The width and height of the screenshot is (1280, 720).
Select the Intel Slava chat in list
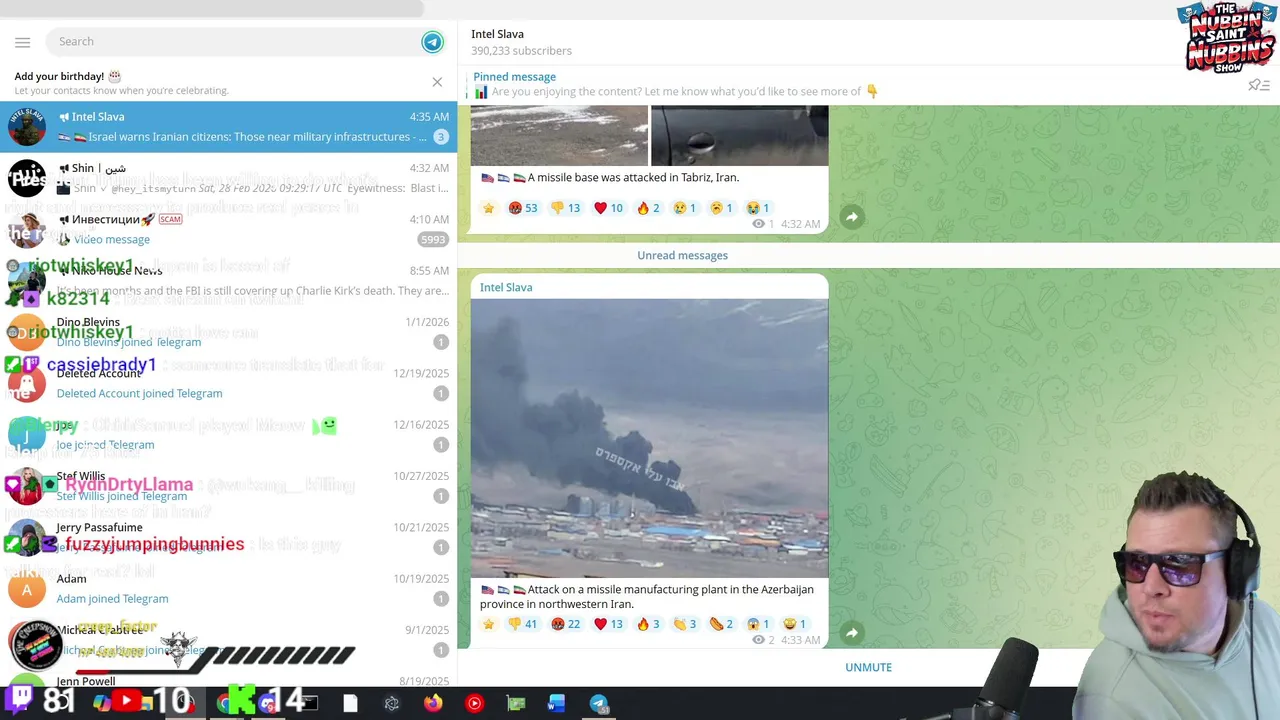pos(228,127)
